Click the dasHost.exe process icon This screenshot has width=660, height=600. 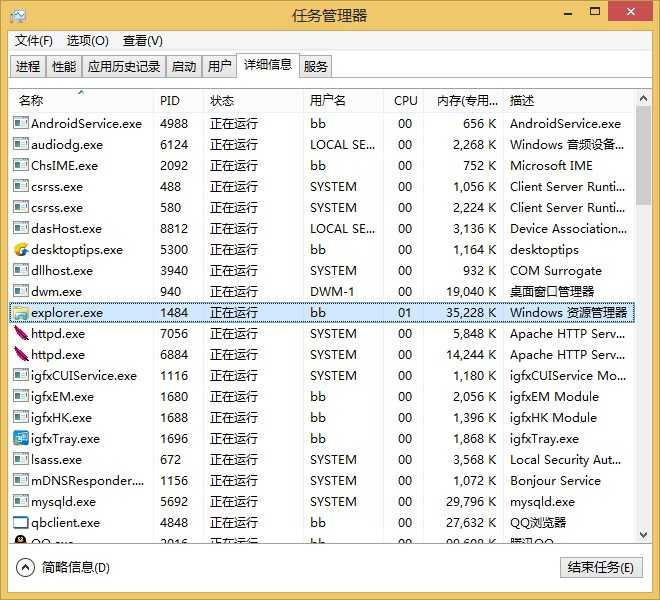click(21, 228)
